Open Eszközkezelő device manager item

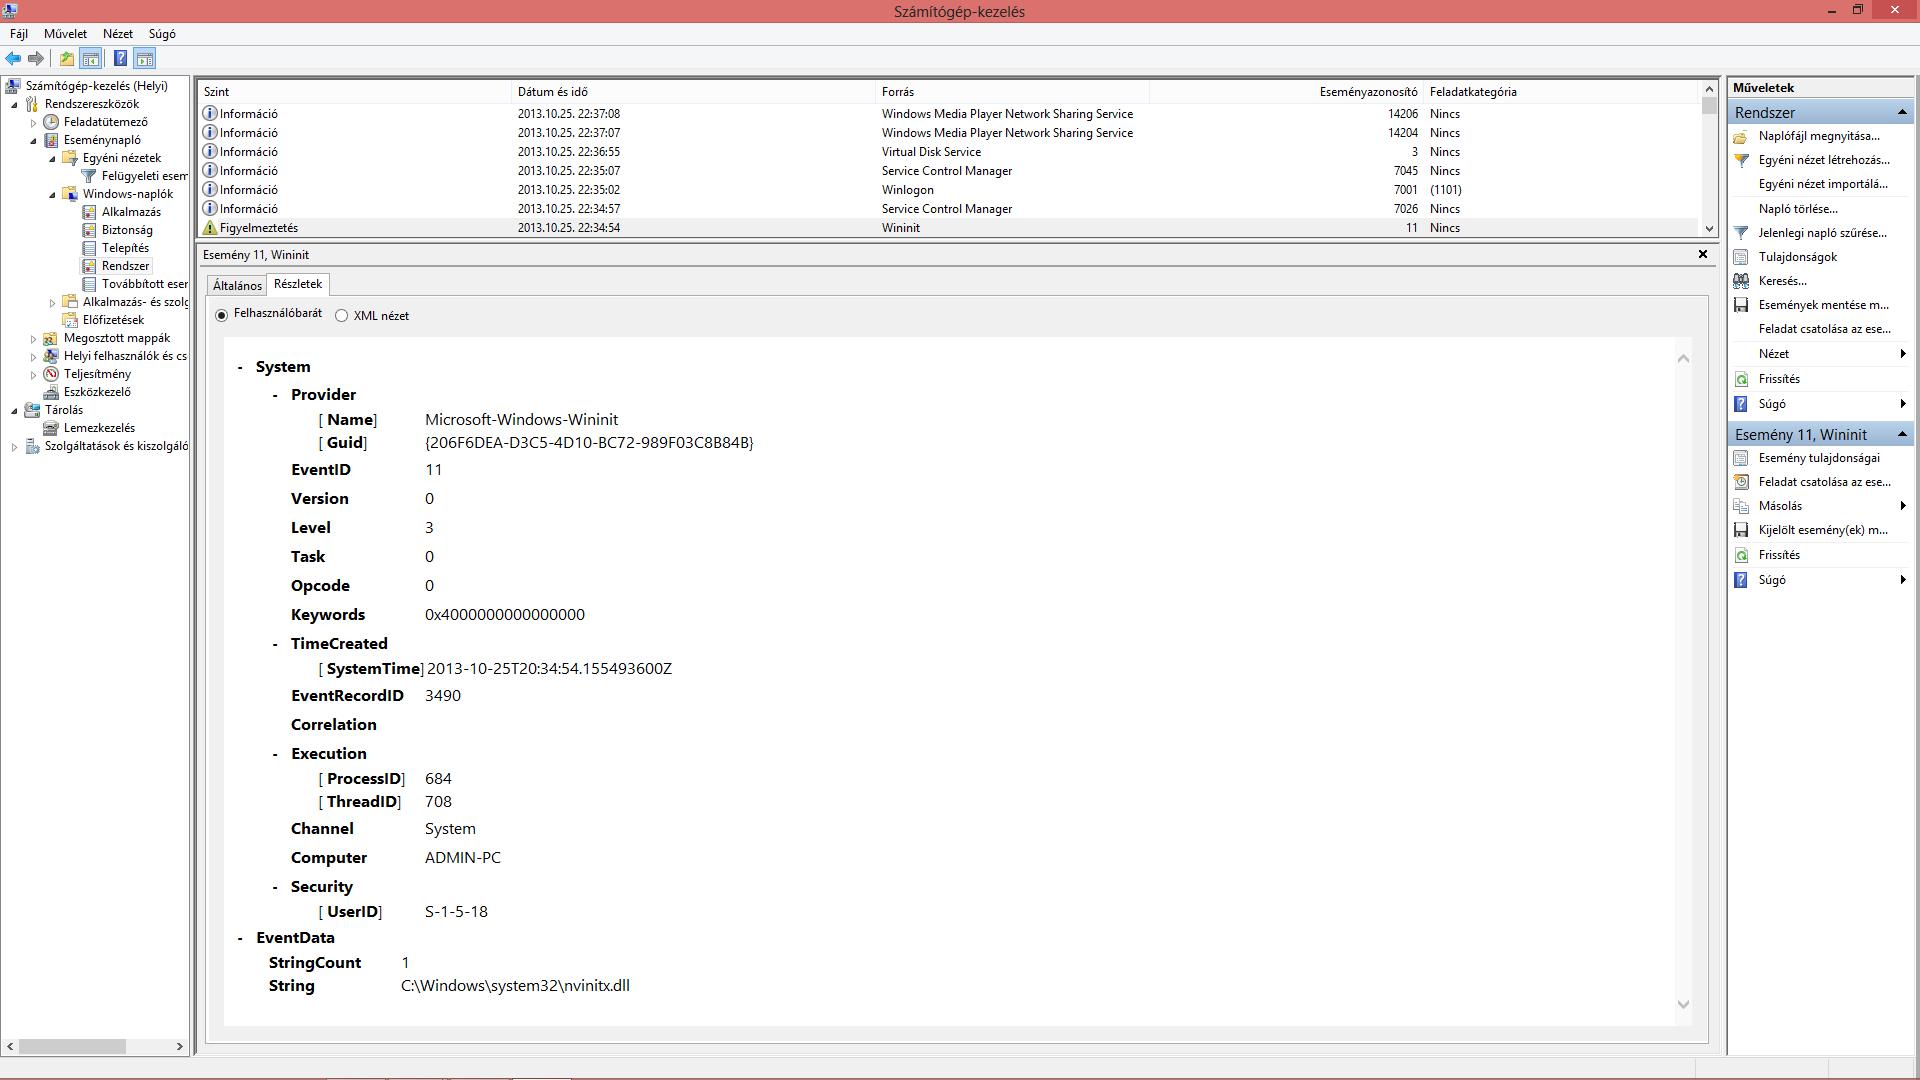coord(96,392)
